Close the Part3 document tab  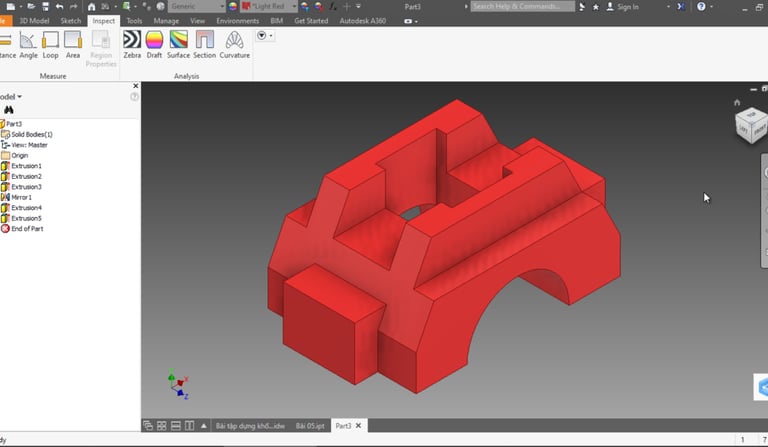coord(358,425)
